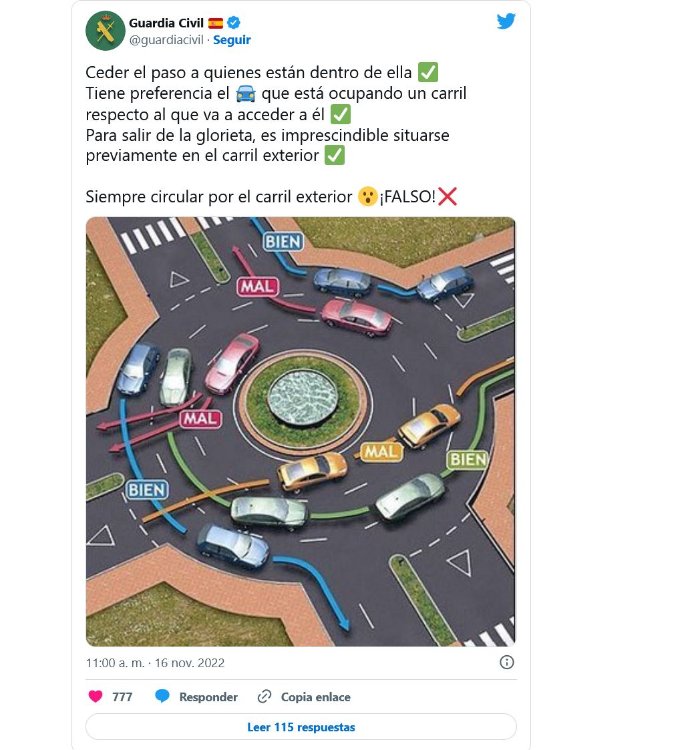
Task: Follow the account via Seguir
Action: 231,40
